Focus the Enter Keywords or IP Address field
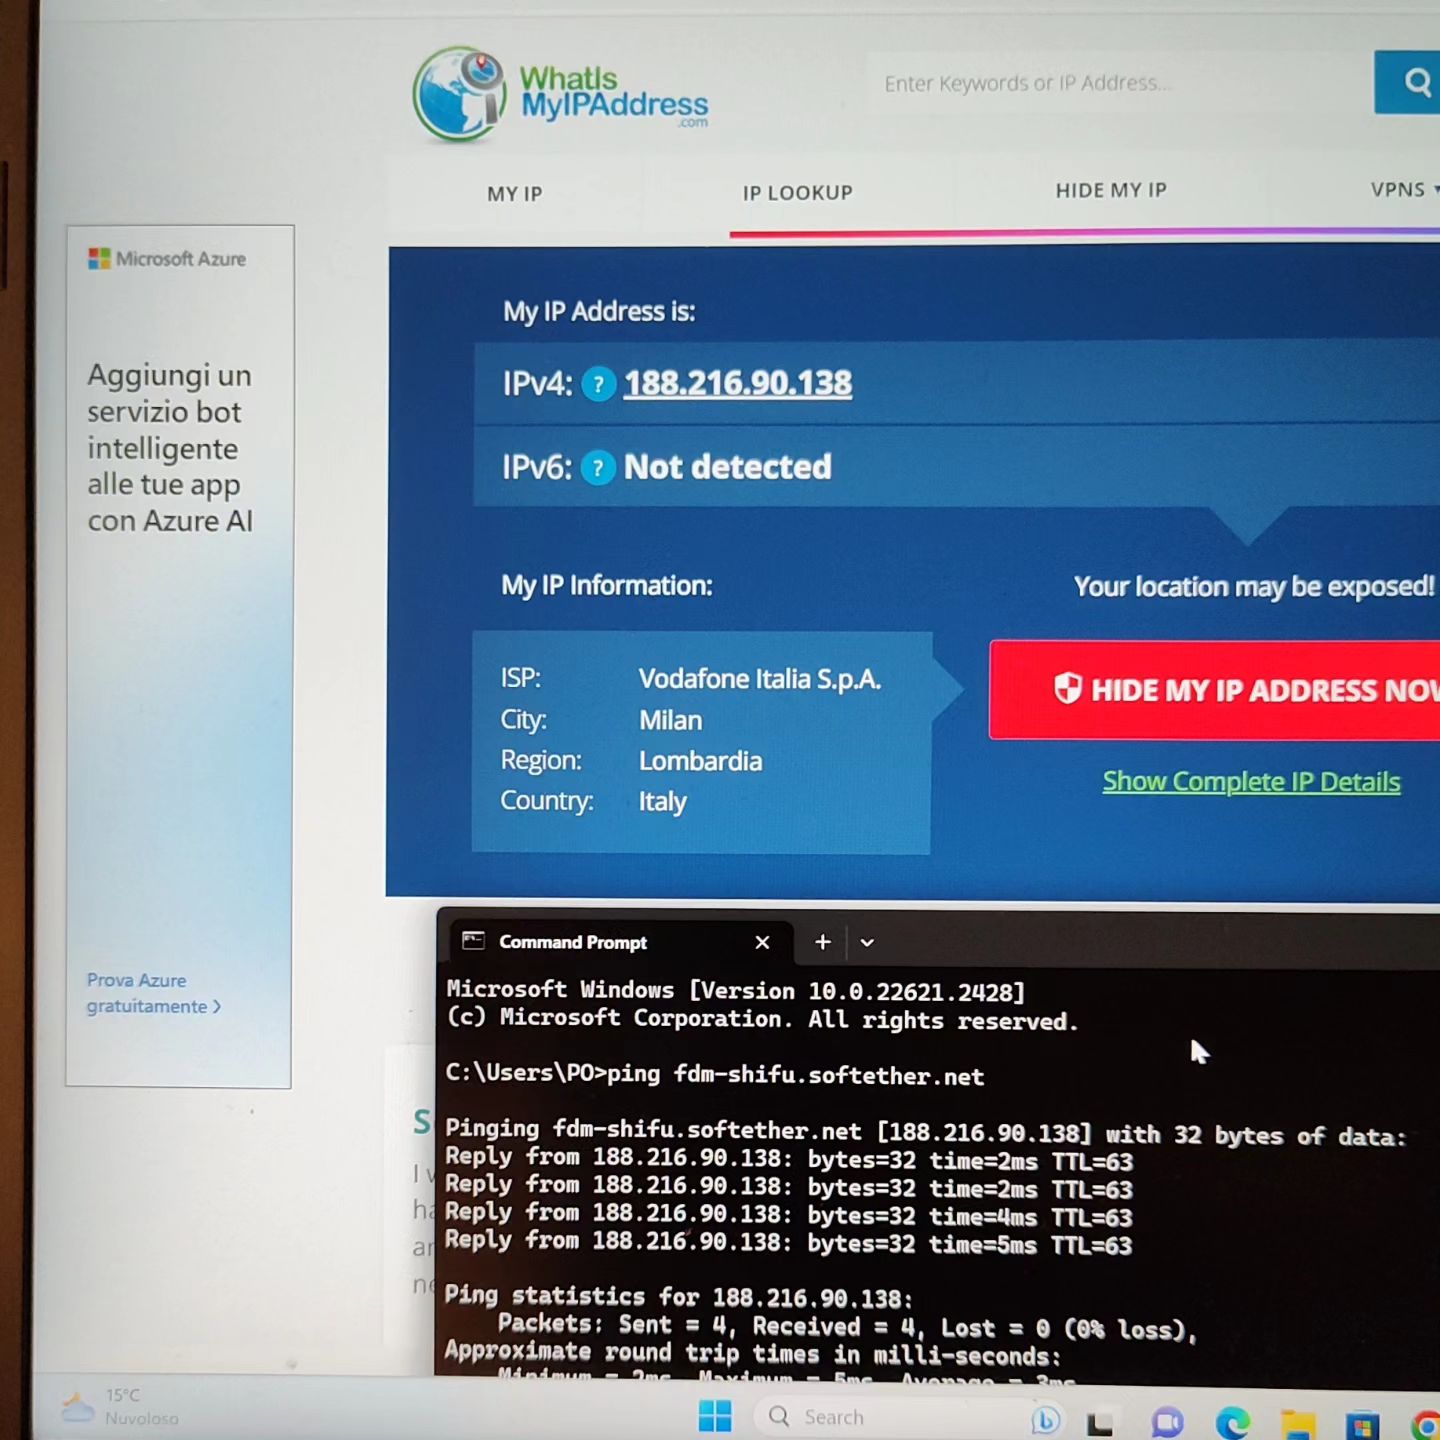Screen dimensions: 1440x1440 (x=1120, y=83)
